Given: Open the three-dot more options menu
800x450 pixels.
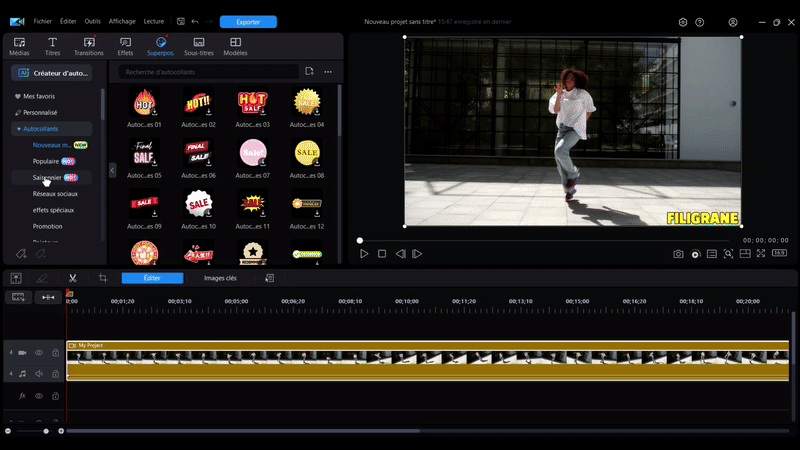Looking at the screenshot, I should 328,72.
